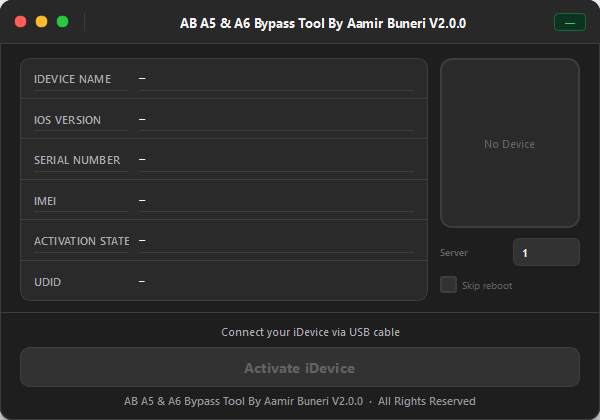Click the footer All Rights Reserved text
600x420 pixels.
pos(427,401)
